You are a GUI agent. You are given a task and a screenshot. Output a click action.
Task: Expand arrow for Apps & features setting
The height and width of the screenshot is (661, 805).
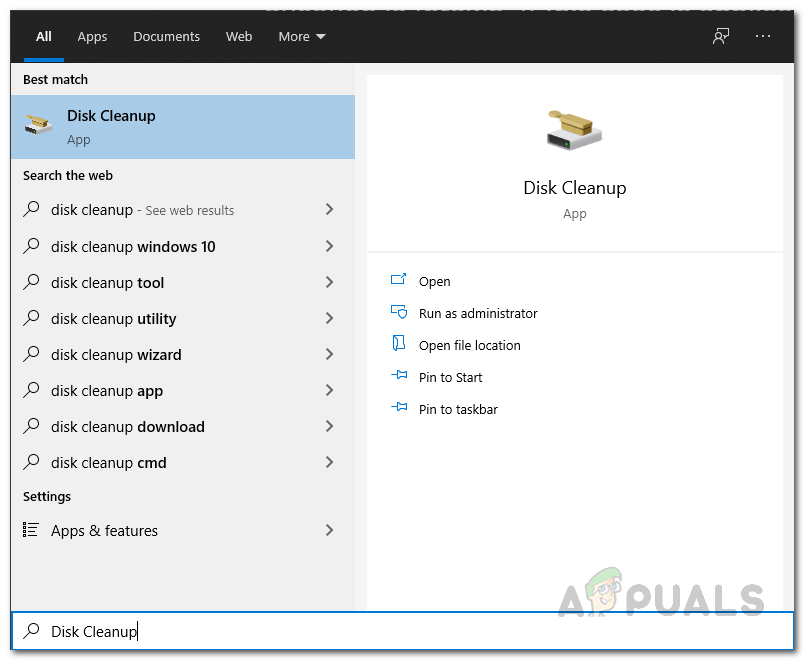pyautogui.click(x=330, y=530)
